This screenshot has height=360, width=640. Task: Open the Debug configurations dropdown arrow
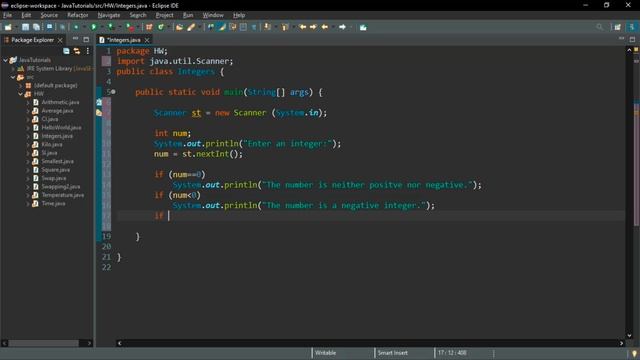(x=83, y=27)
